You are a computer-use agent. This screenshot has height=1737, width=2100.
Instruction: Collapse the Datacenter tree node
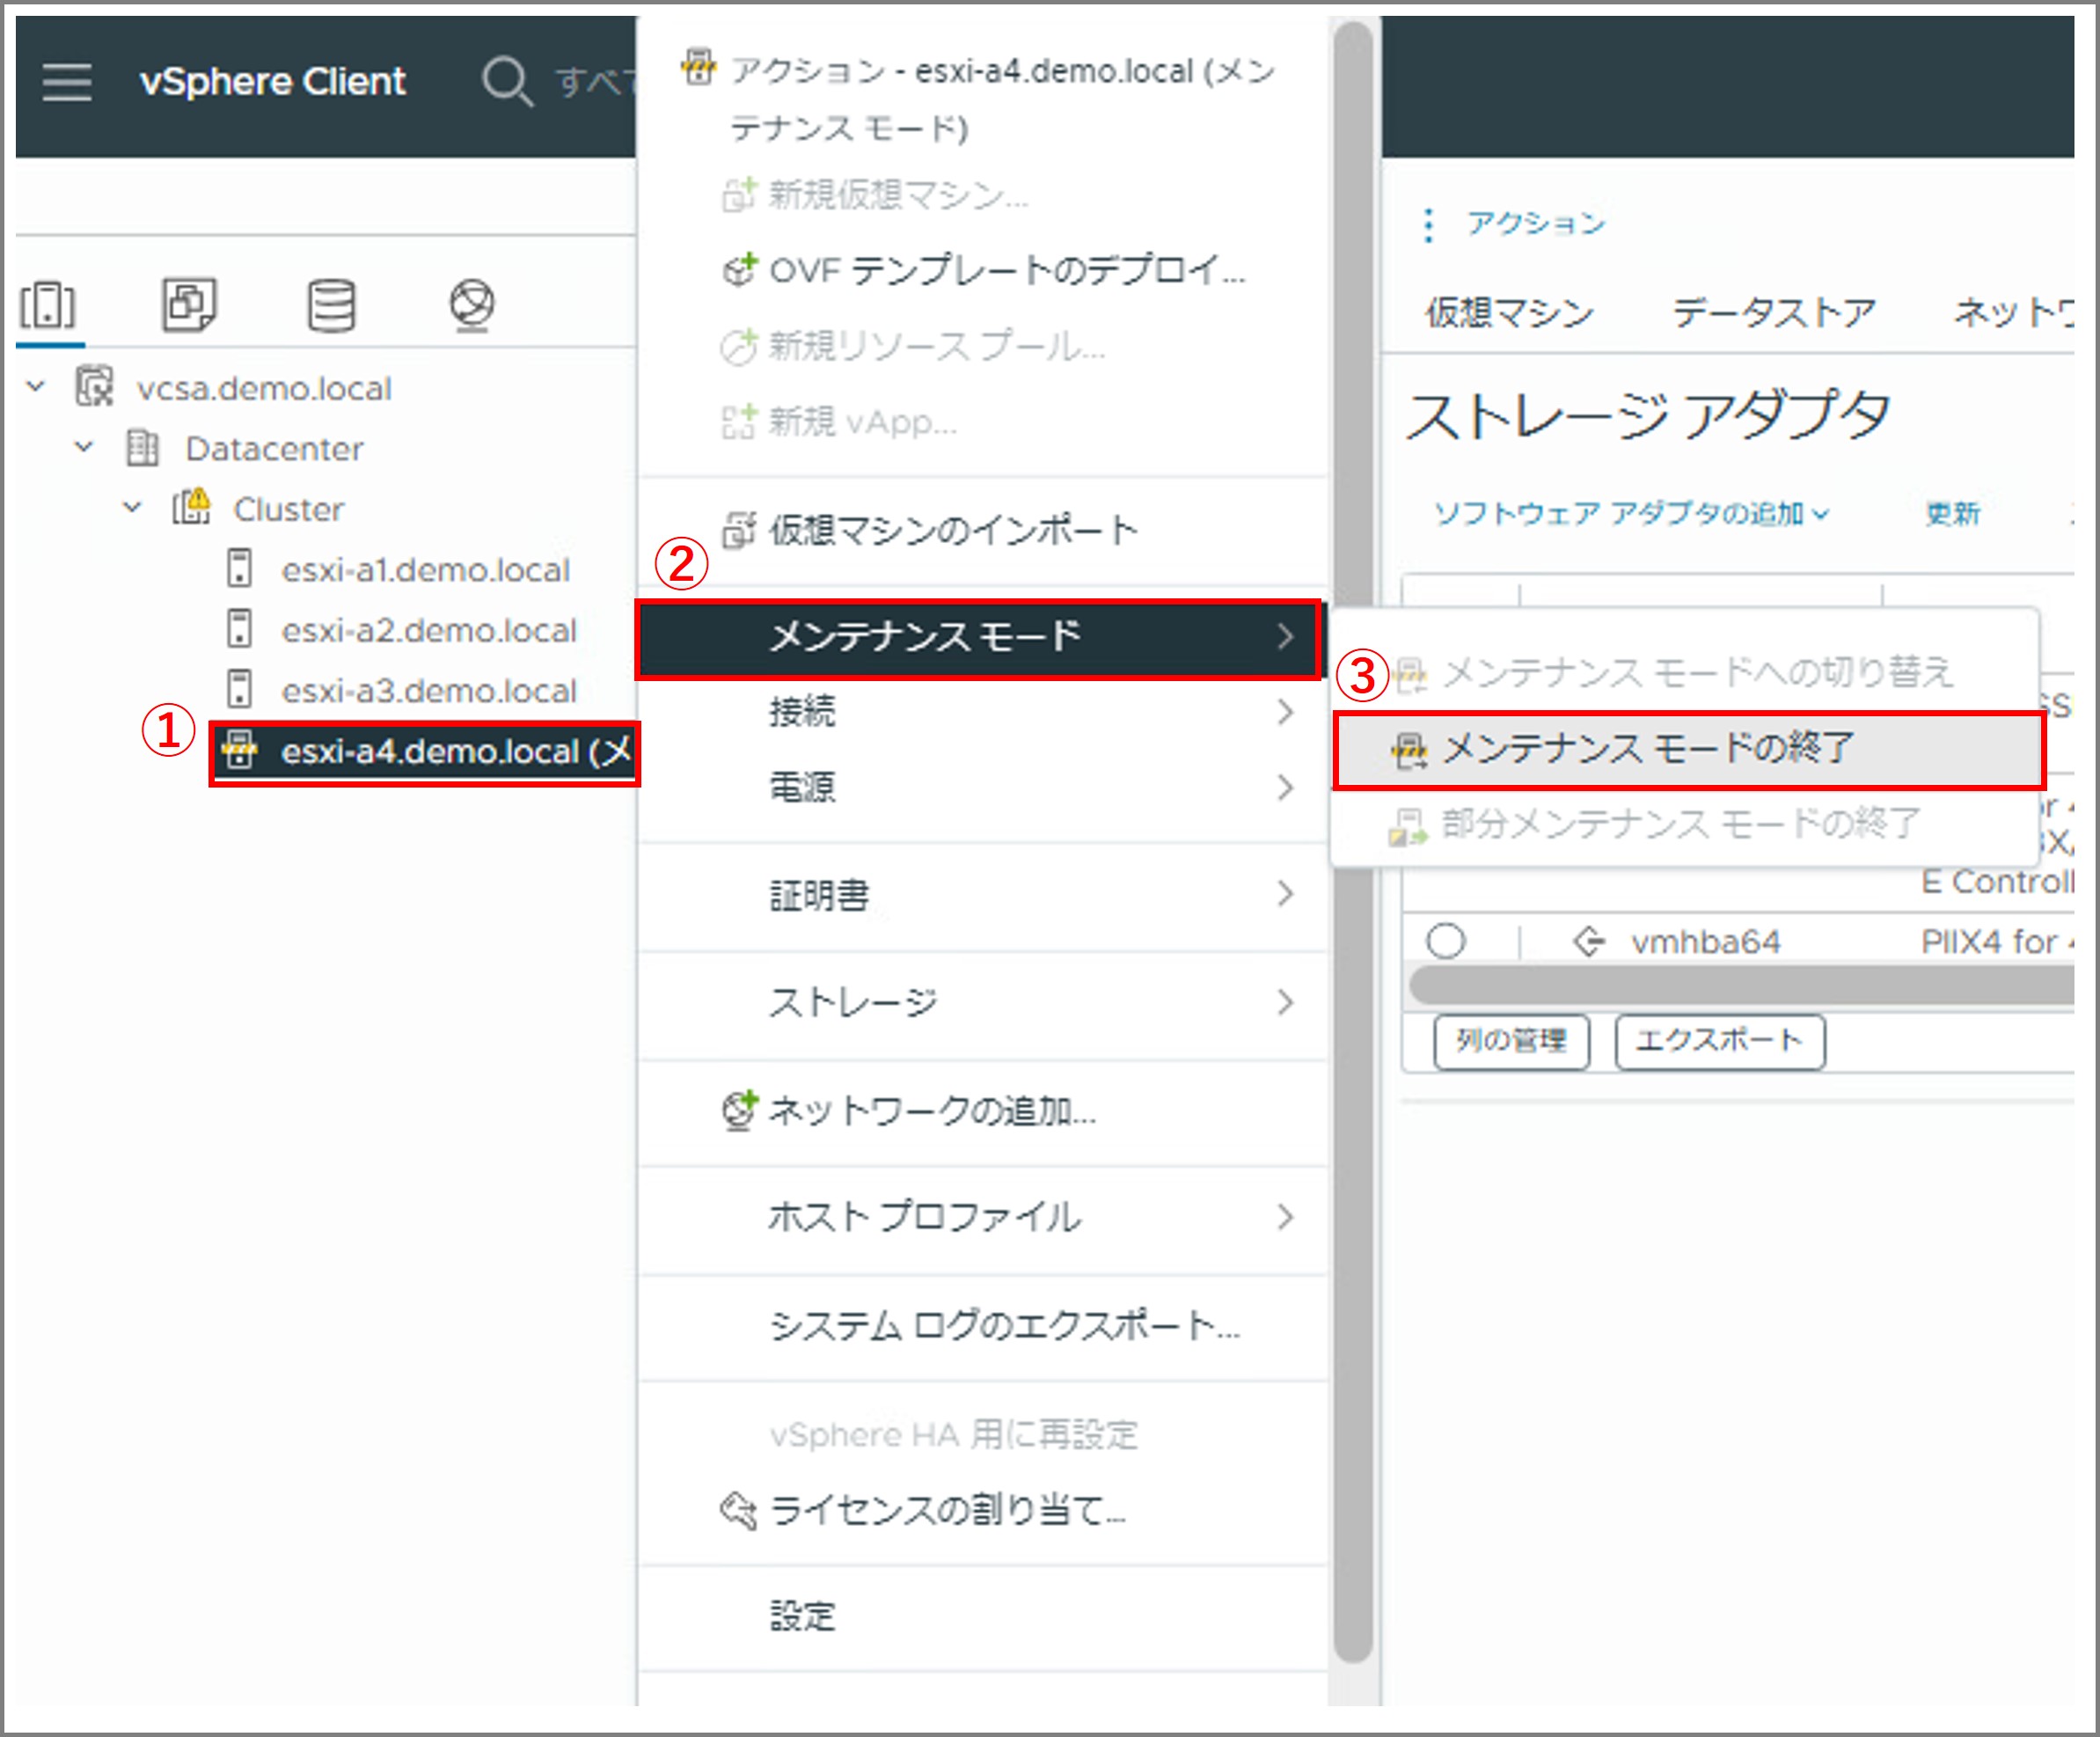[x=84, y=447]
